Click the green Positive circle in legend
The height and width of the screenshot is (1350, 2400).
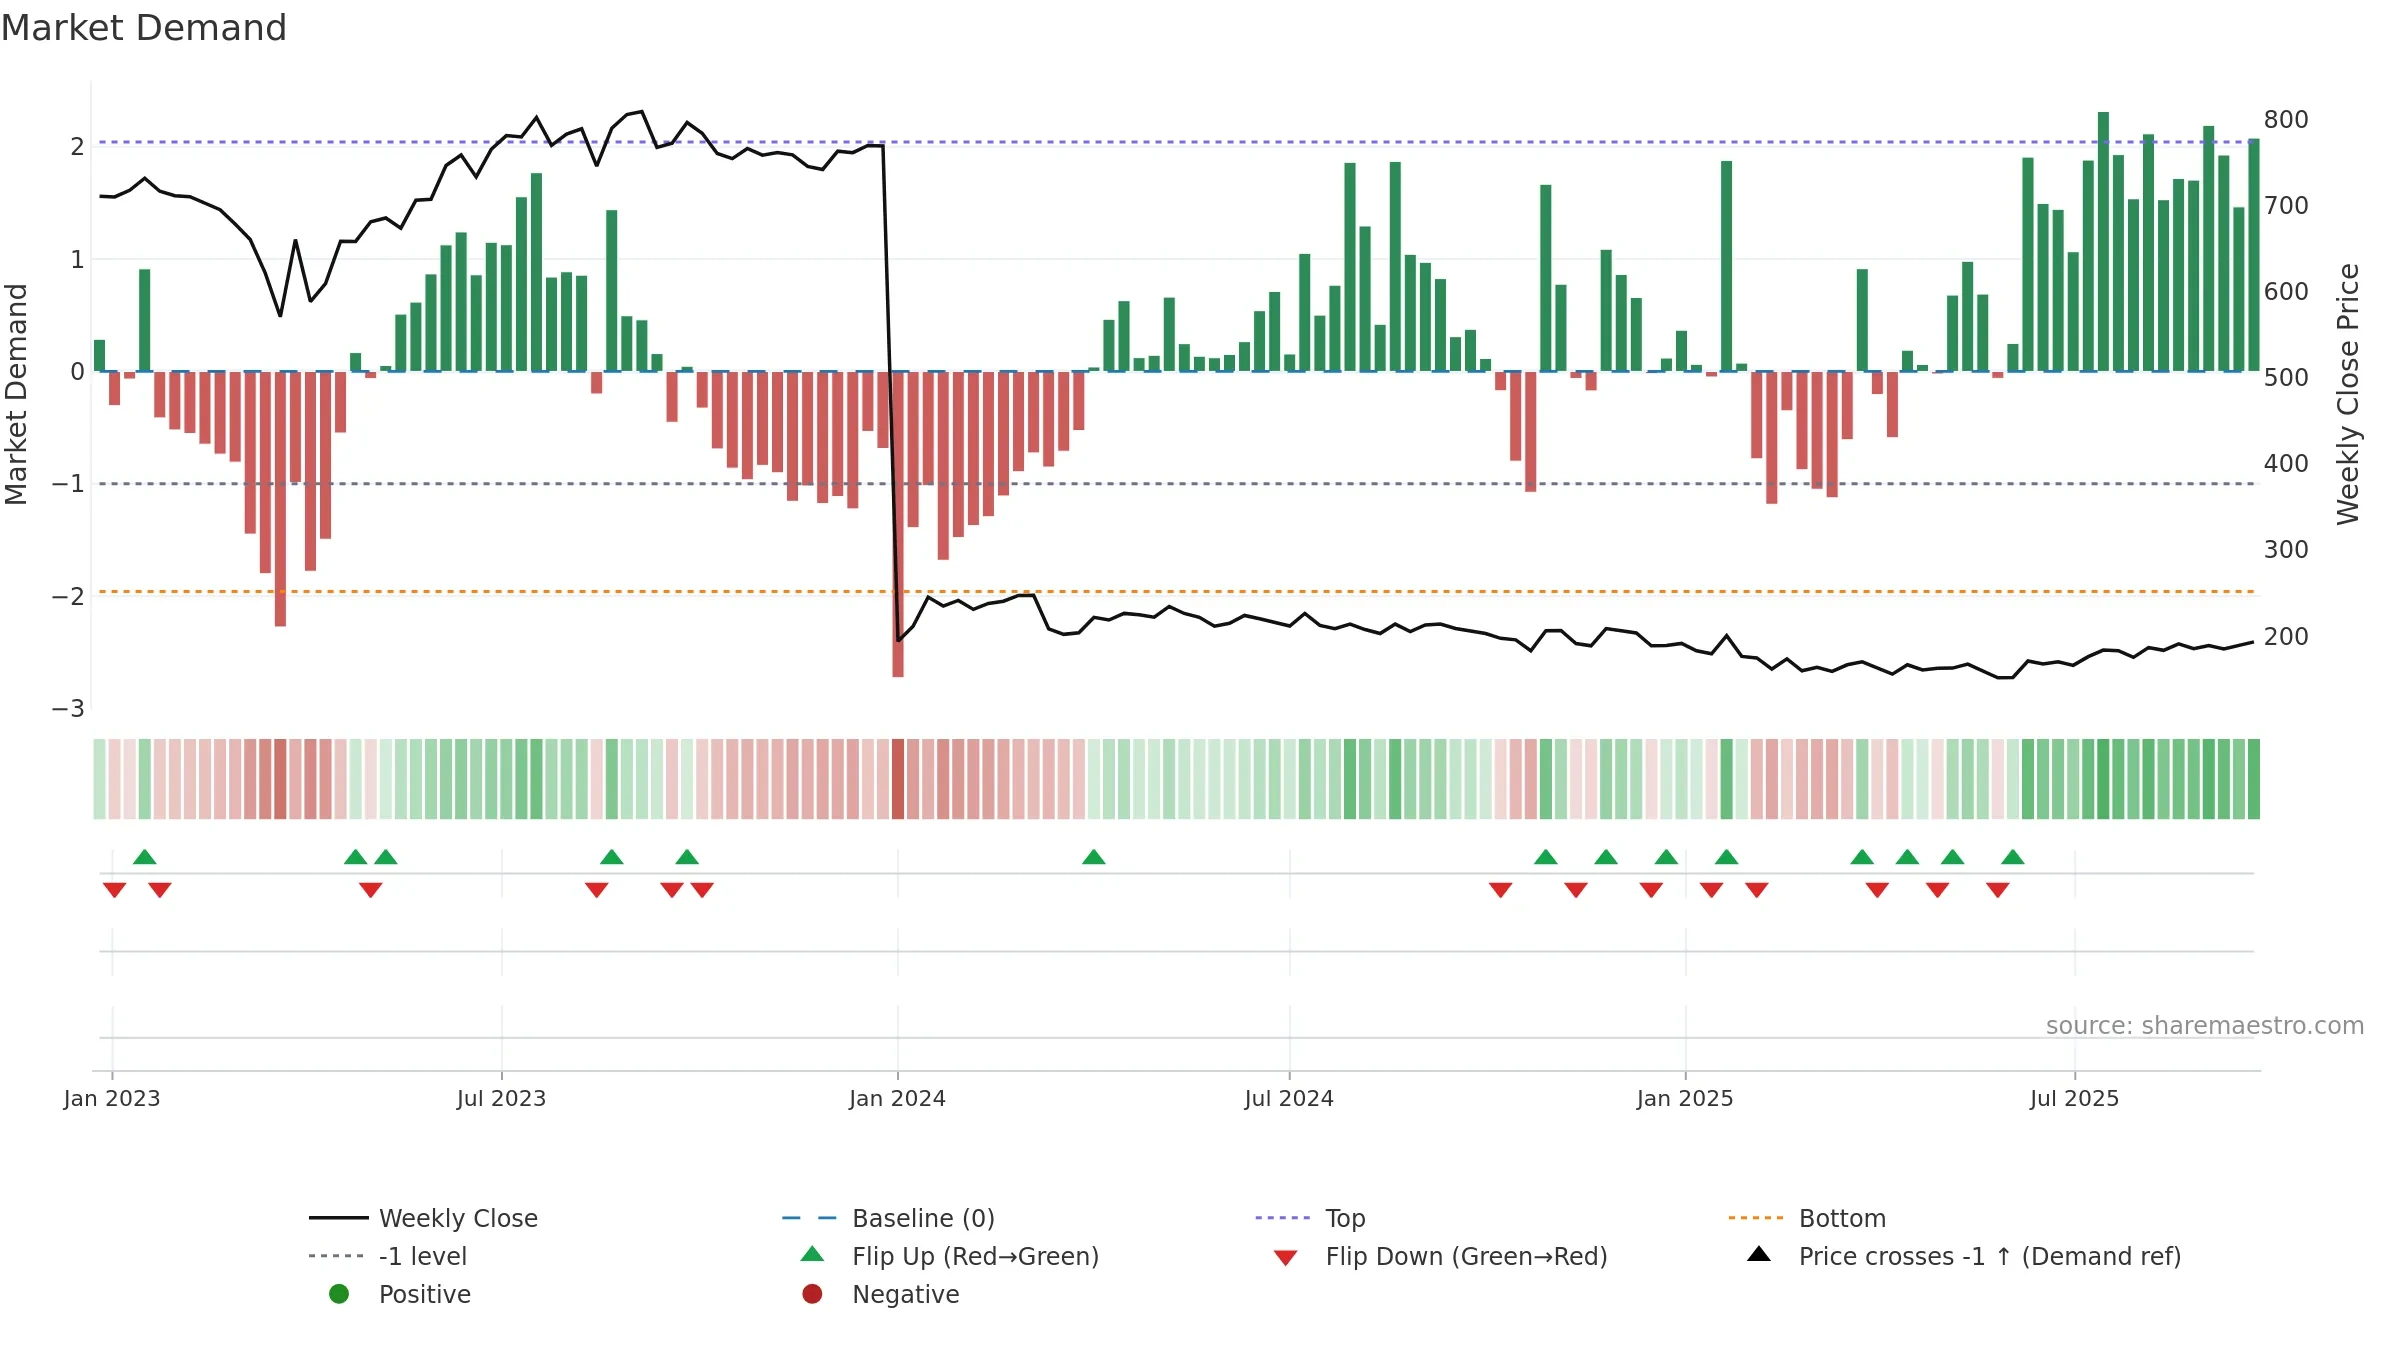[x=339, y=1294]
